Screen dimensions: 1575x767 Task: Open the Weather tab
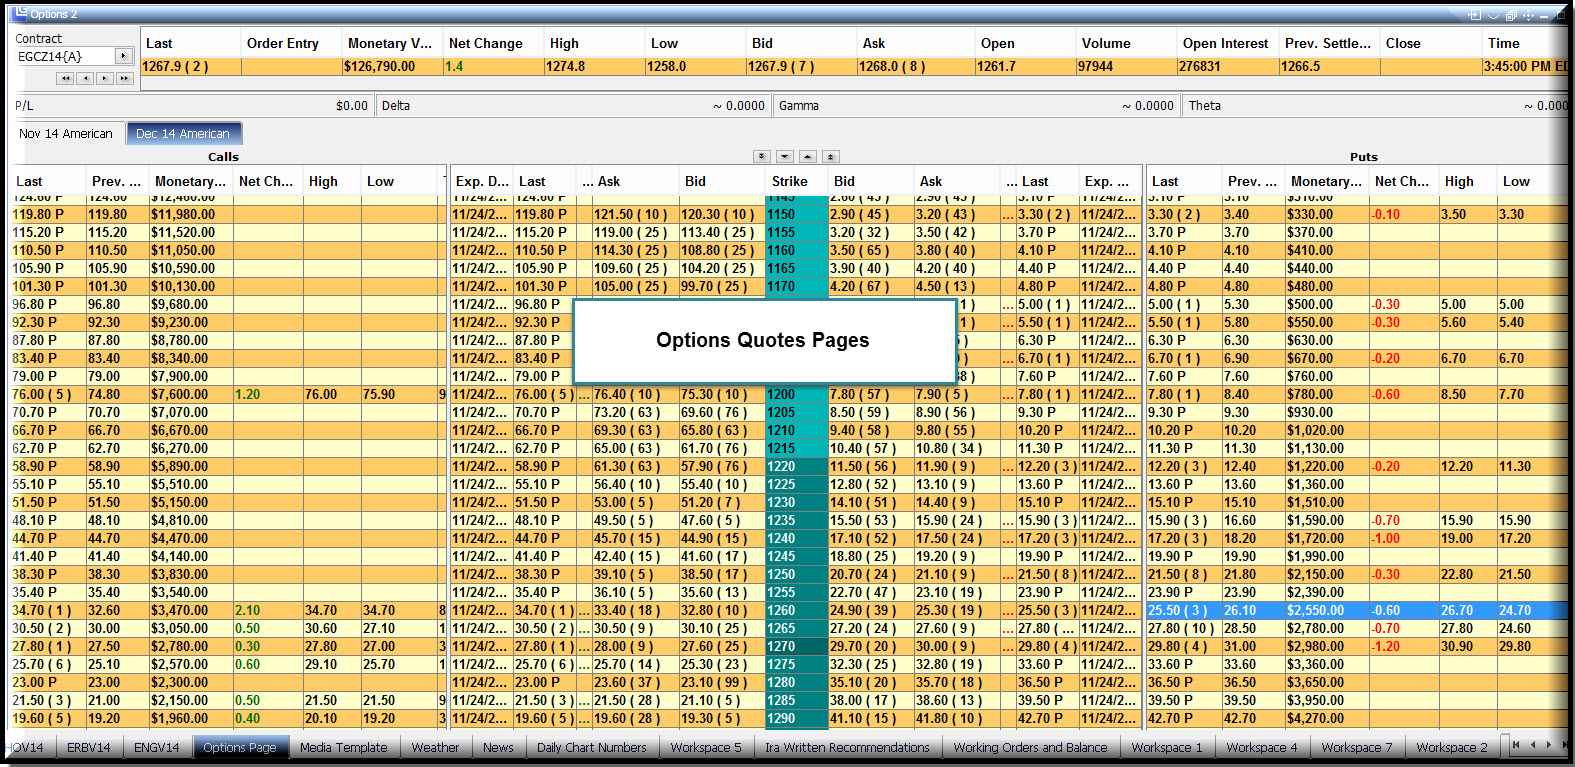[x=436, y=747]
